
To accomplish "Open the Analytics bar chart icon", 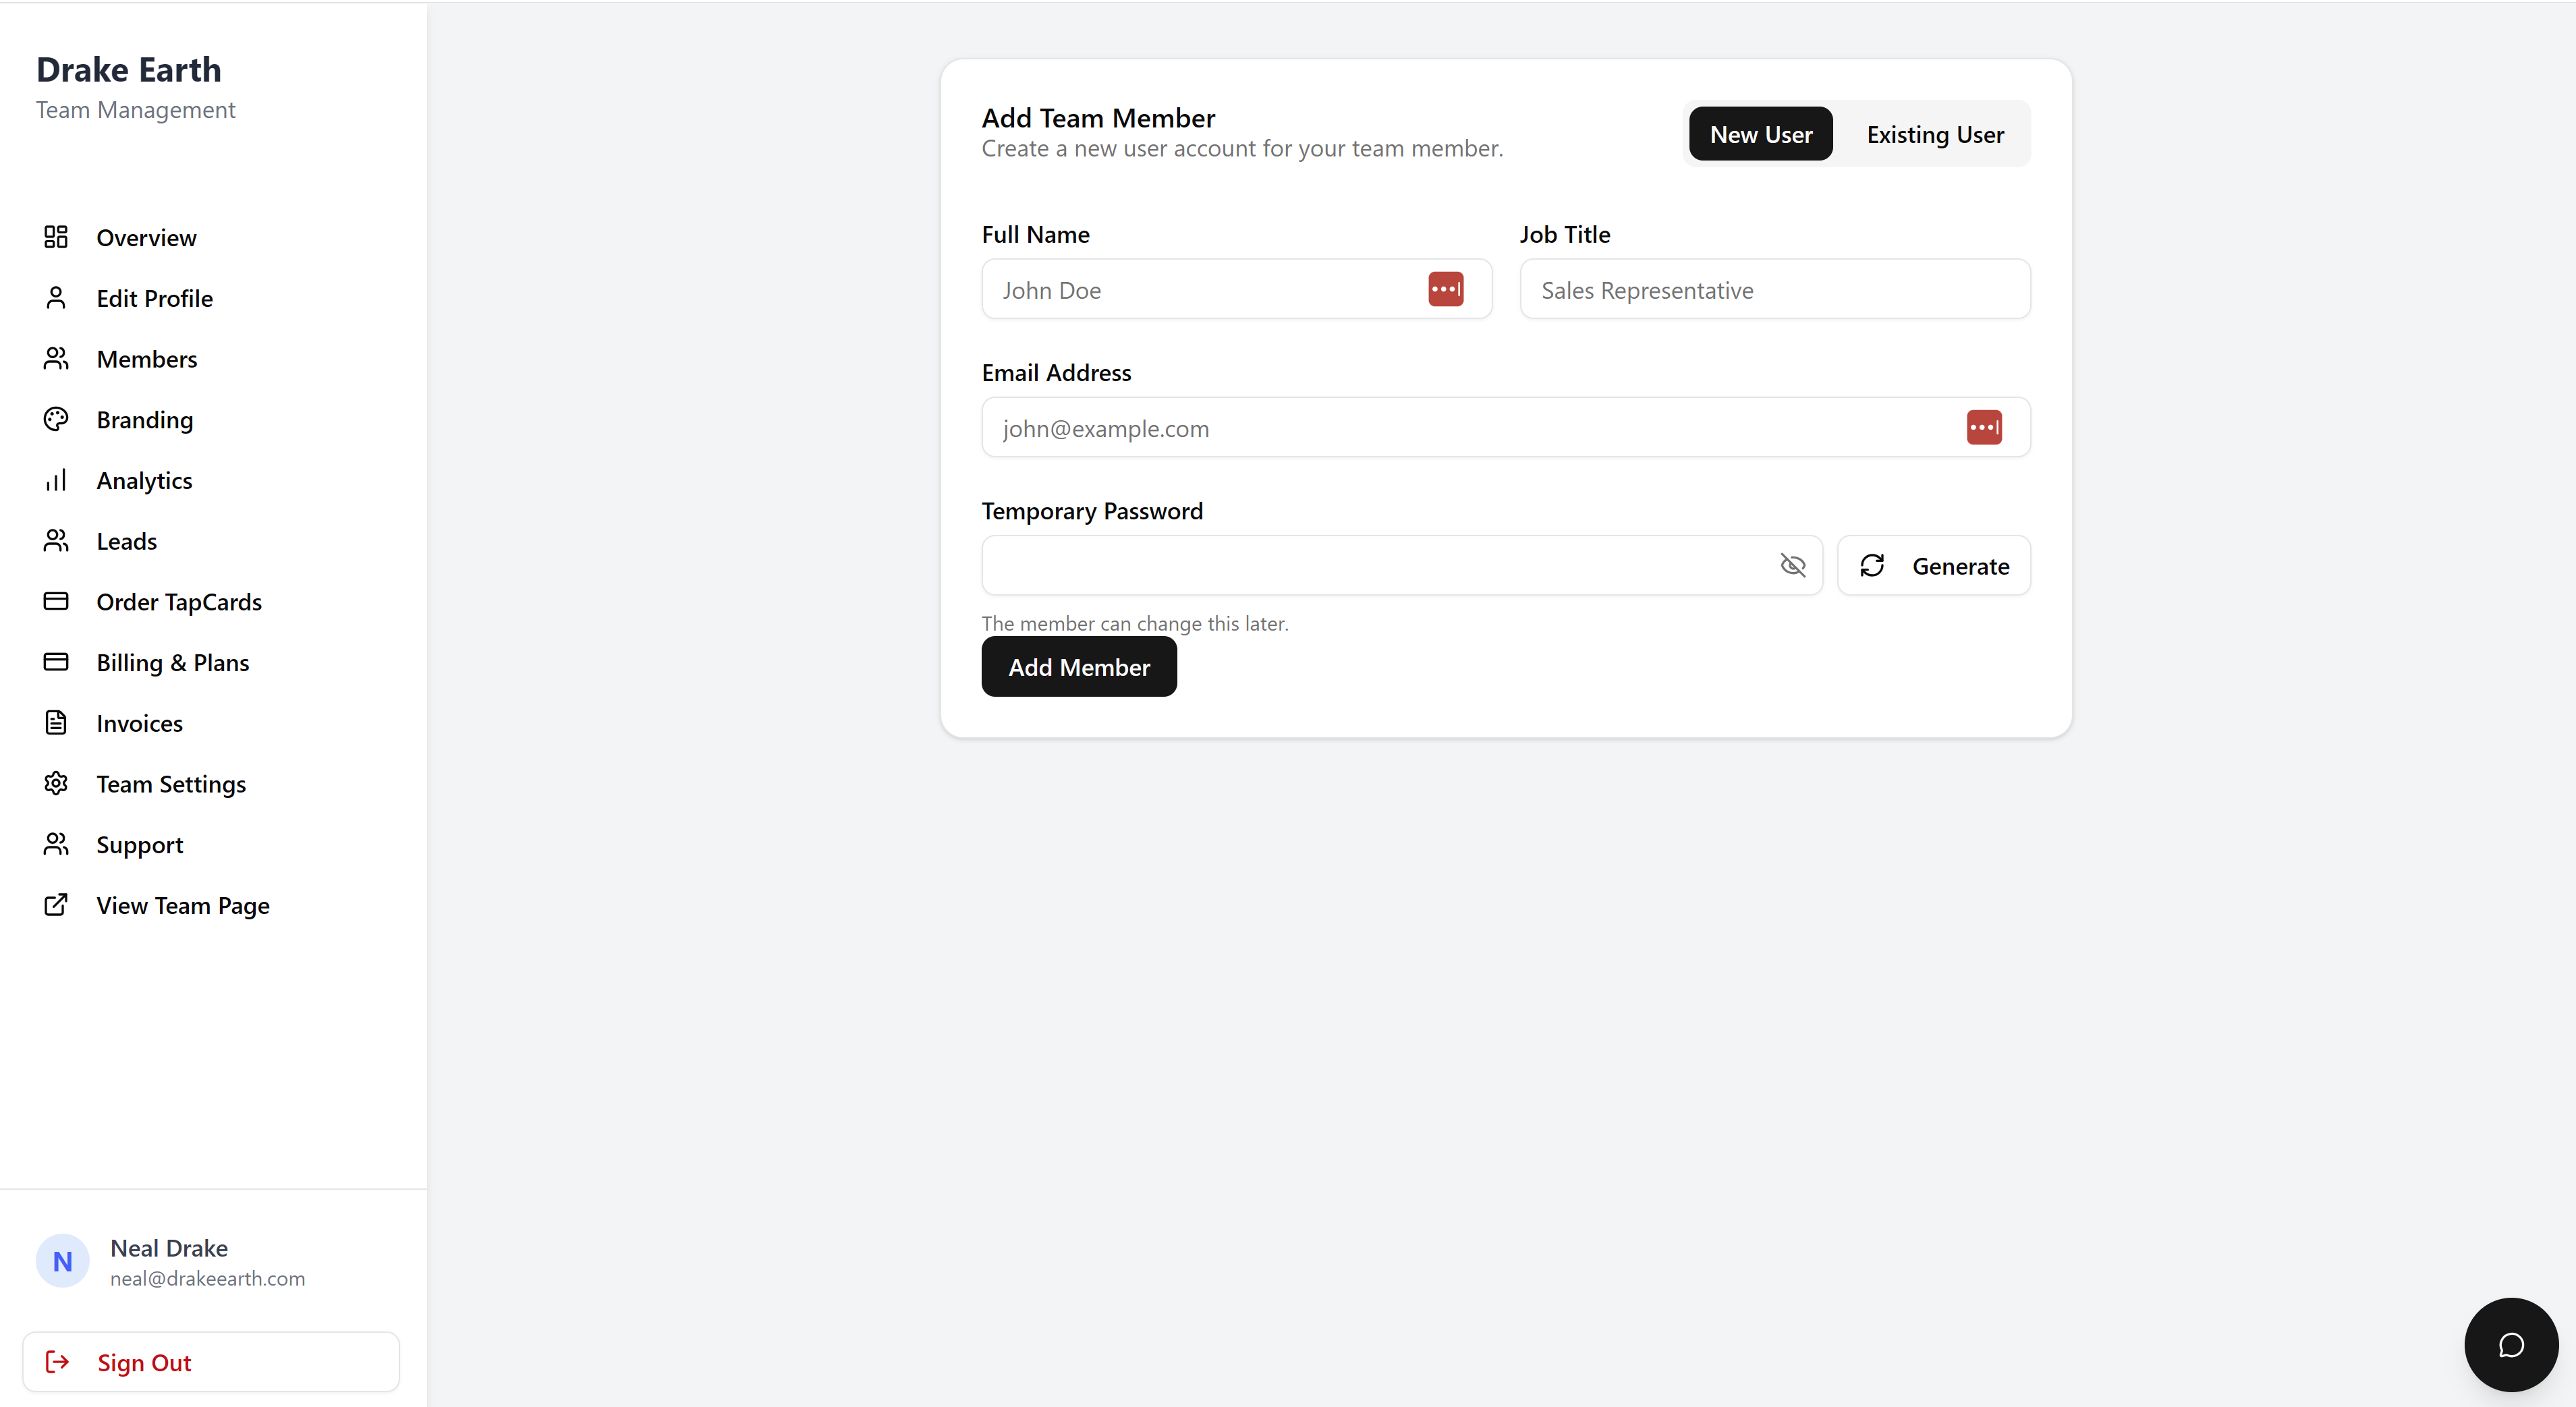I will click(x=56, y=480).
